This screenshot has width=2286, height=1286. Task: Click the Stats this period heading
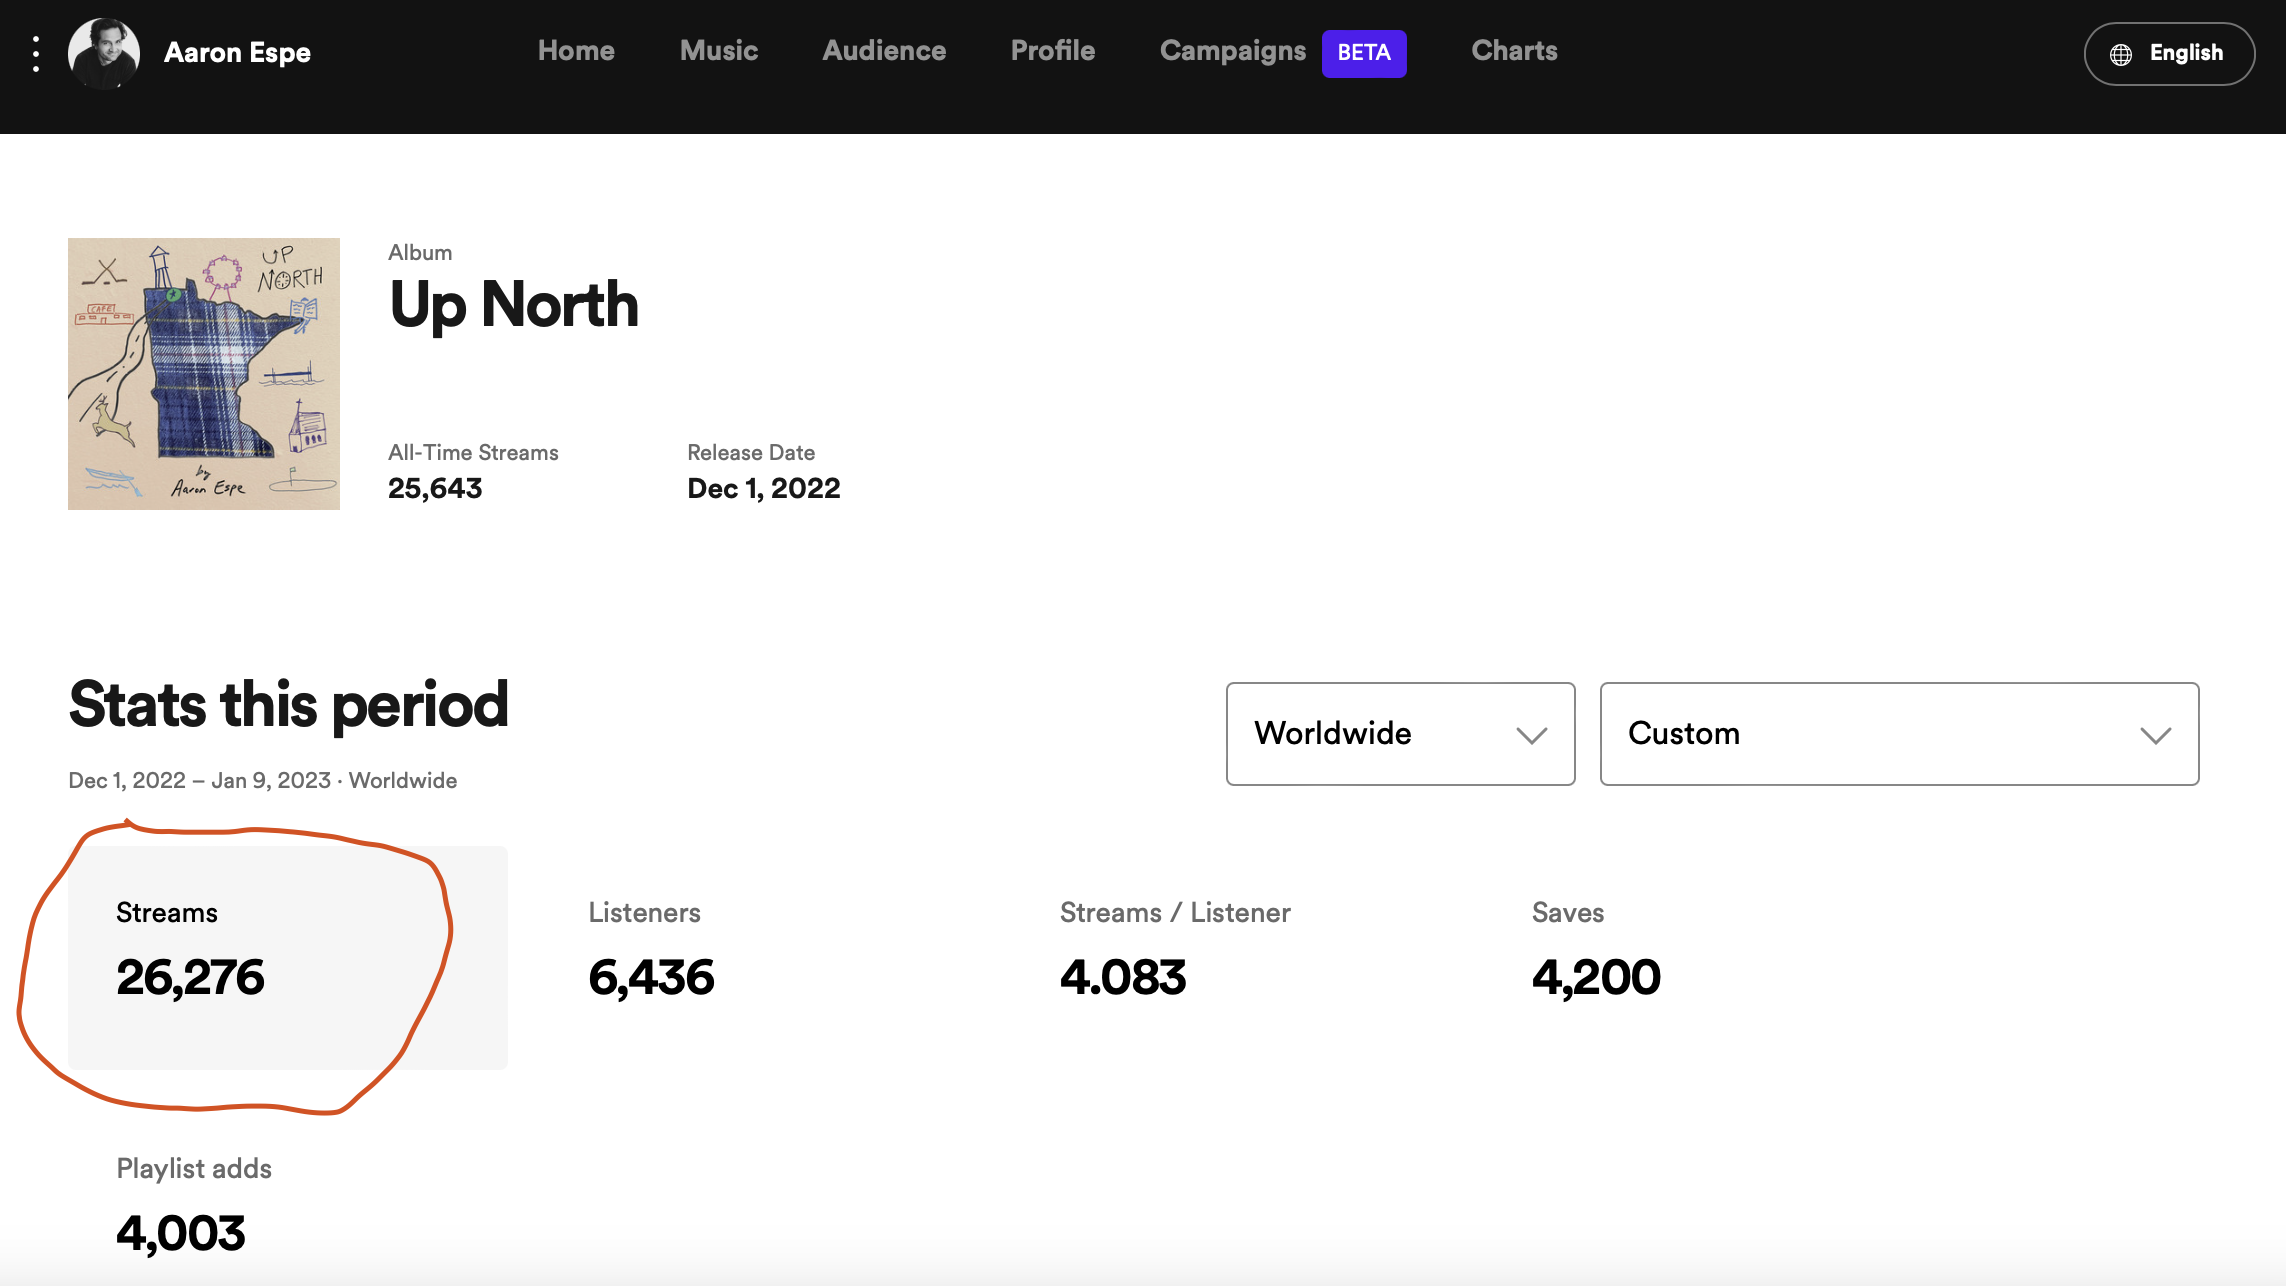click(x=288, y=705)
